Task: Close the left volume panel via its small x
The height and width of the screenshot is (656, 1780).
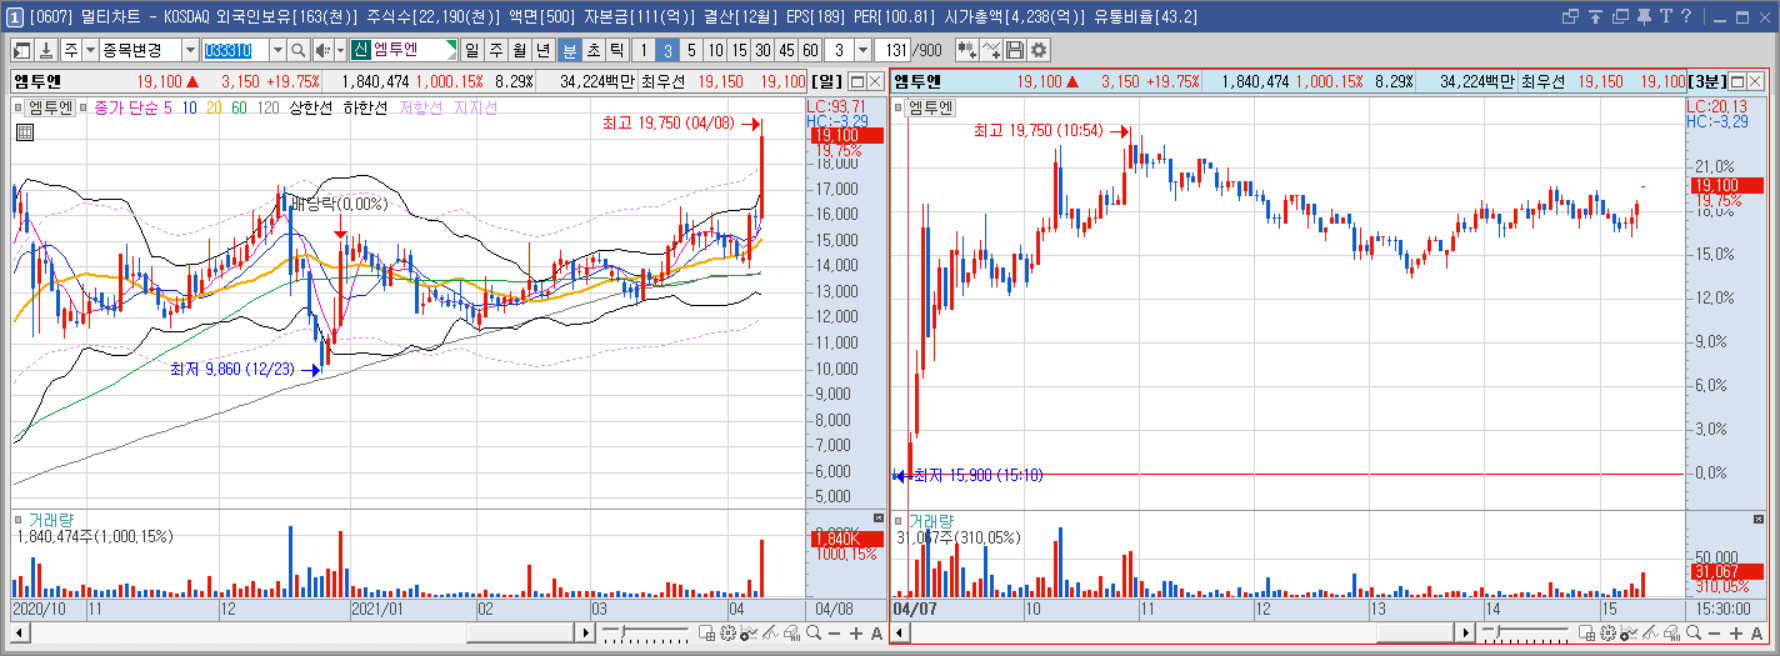Action: tap(878, 518)
